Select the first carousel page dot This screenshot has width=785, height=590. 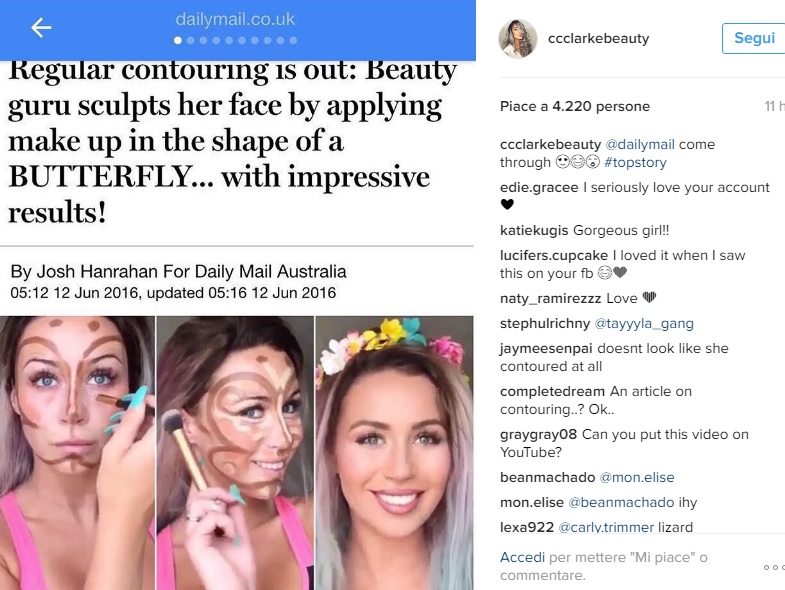(x=178, y=40)
